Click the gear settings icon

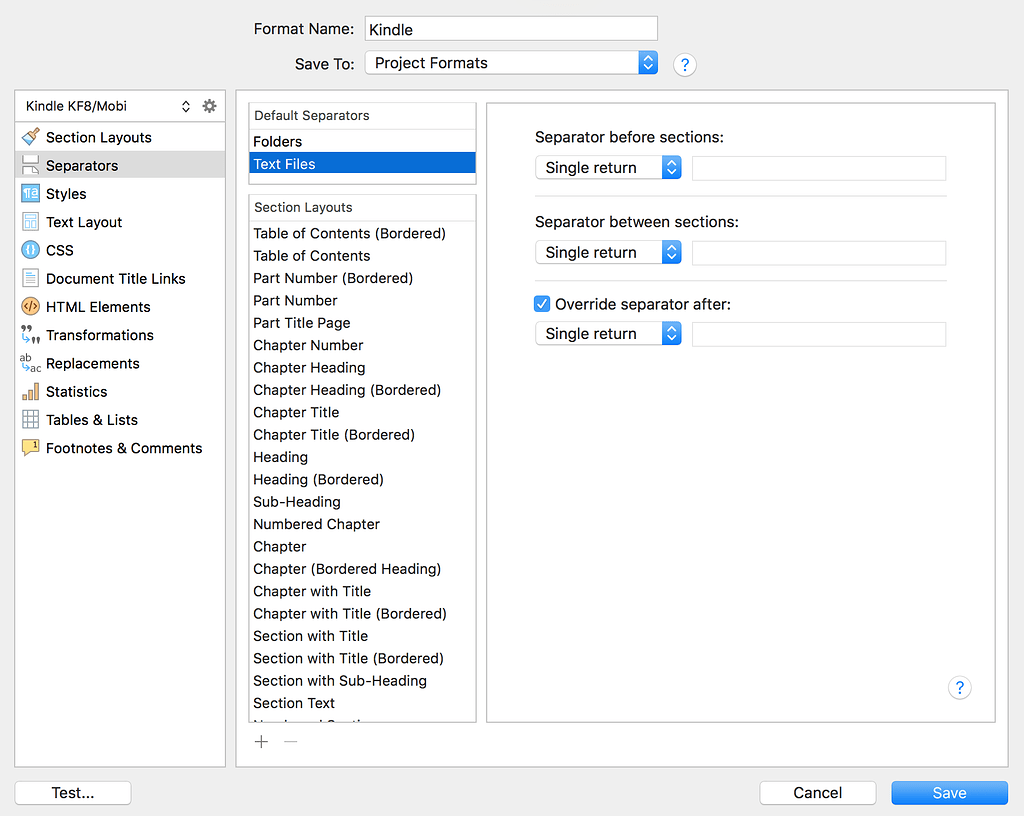pyautogui.click(x=209, y=105)
